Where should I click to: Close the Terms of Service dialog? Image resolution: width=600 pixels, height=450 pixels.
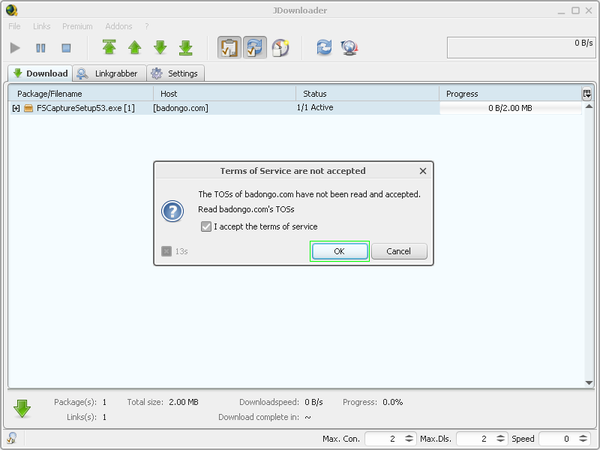pyautogui.click(x=423, y=171)
